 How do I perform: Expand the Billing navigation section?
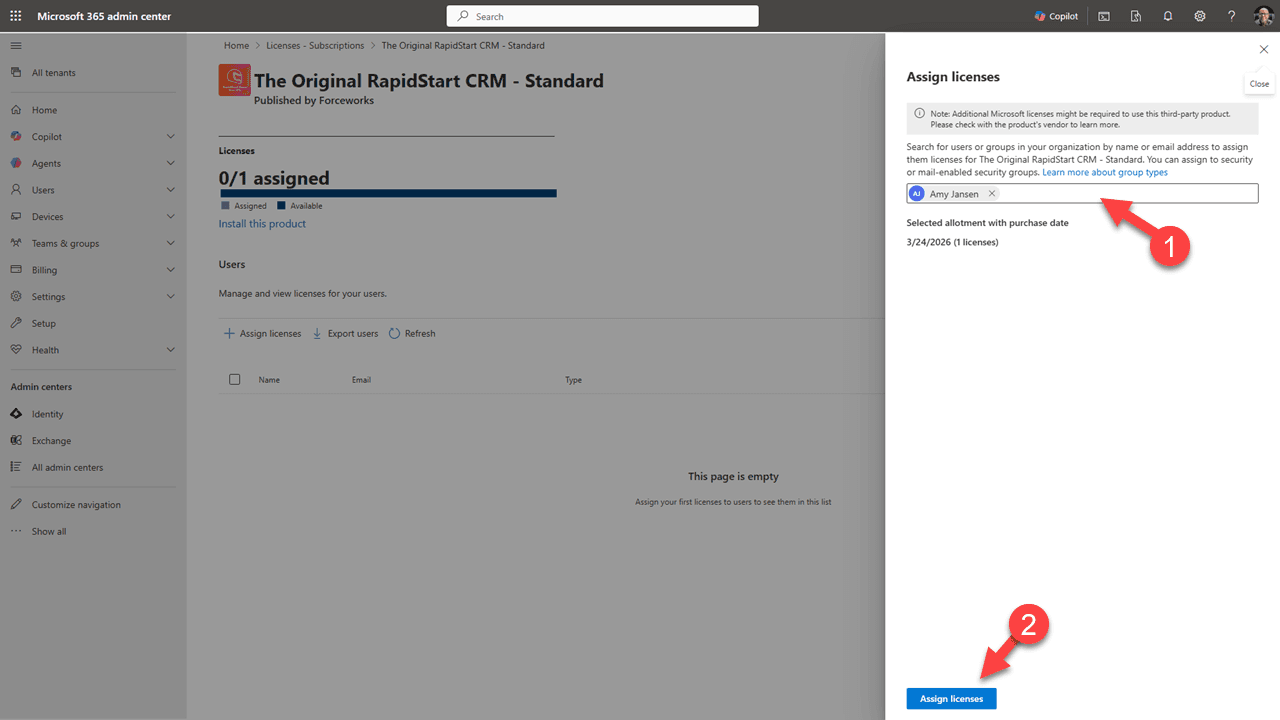tap(170, 270)
